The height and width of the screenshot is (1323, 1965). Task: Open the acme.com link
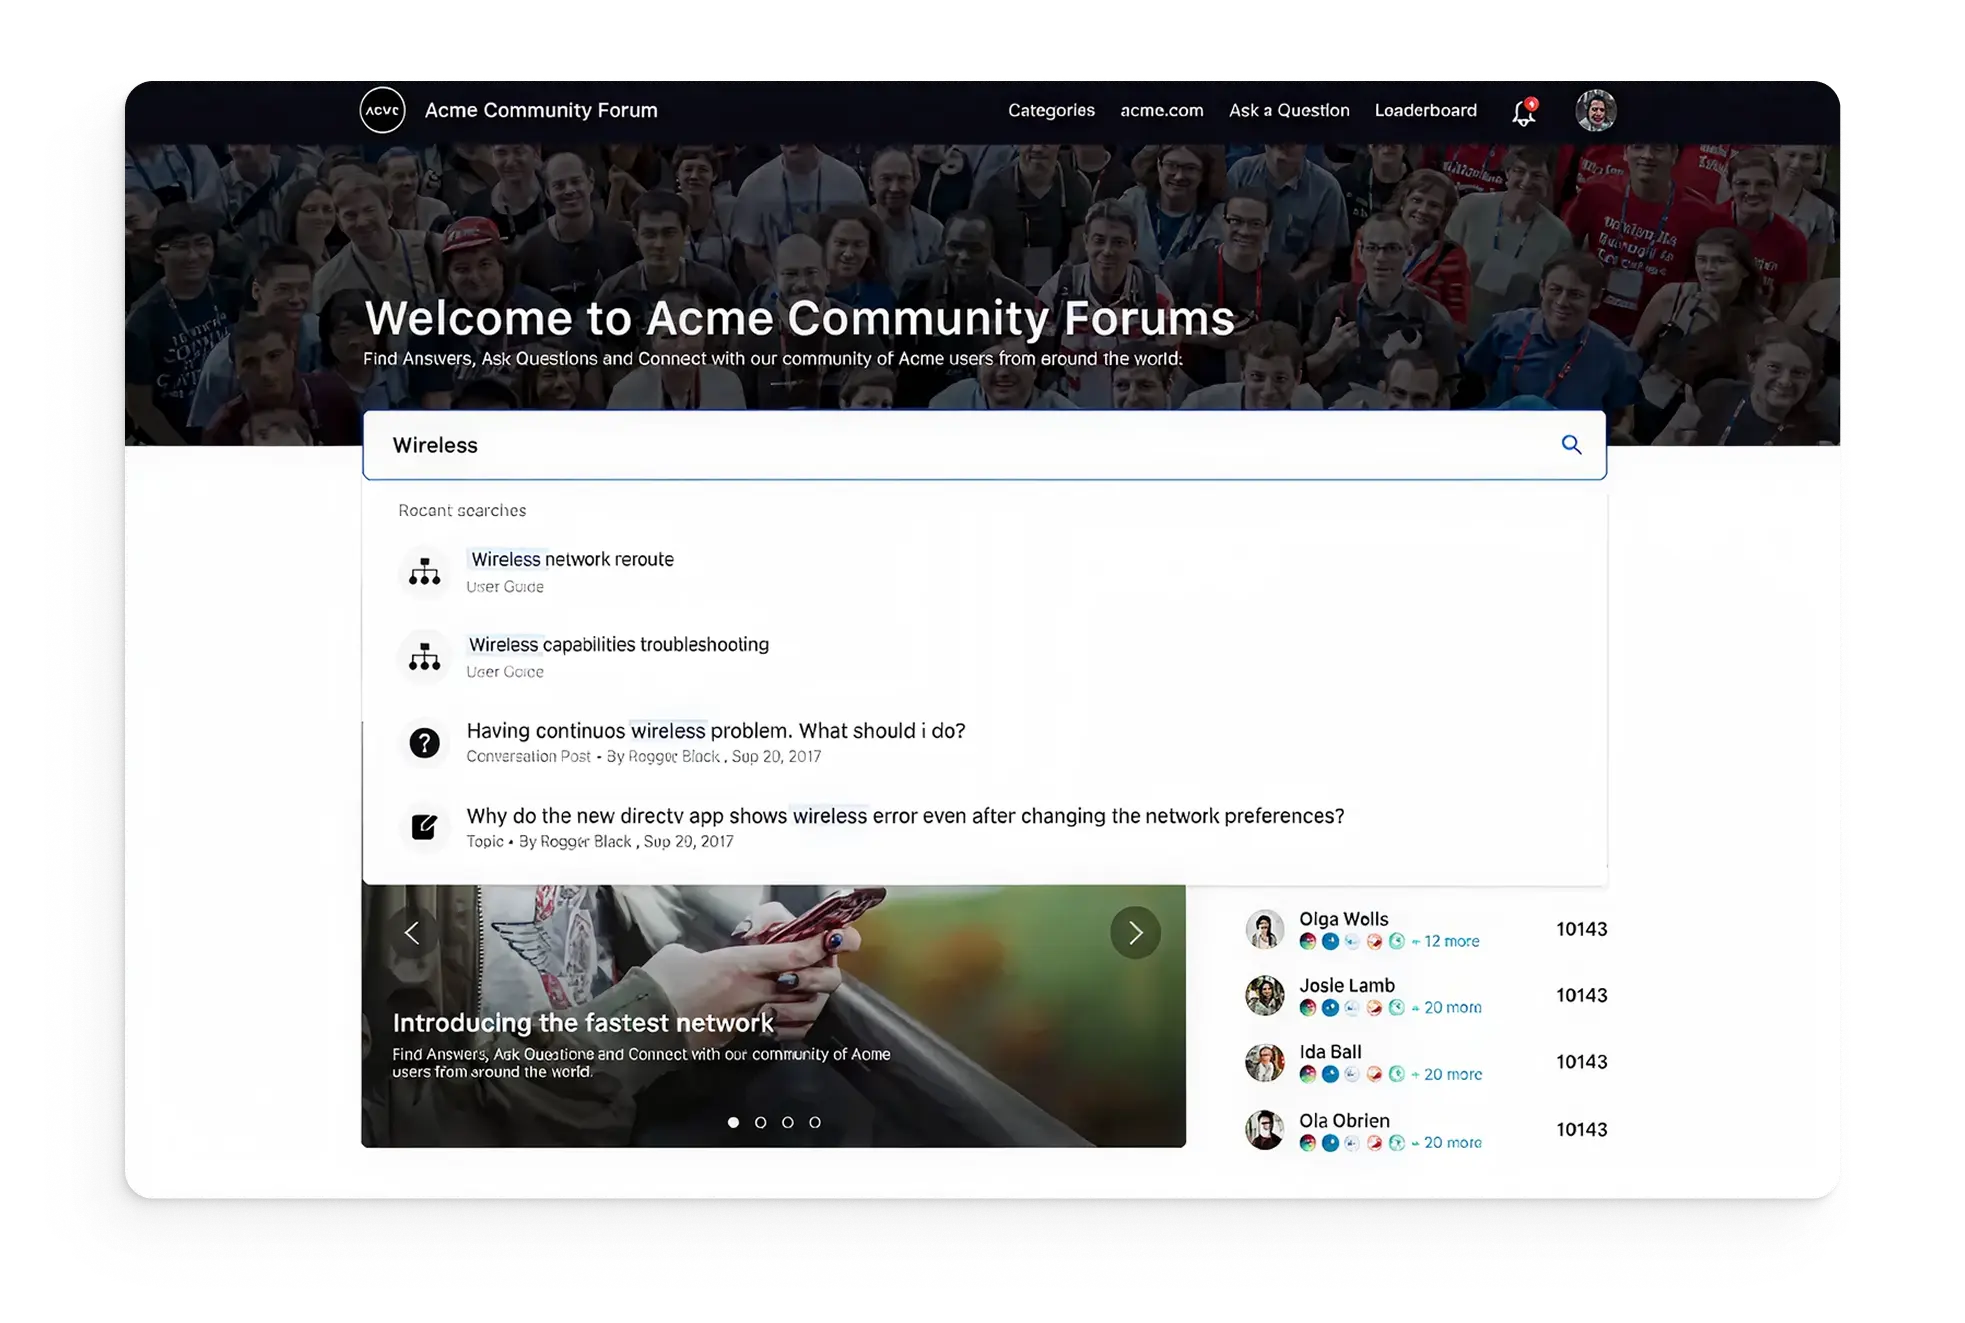(x=1161, y=110)
